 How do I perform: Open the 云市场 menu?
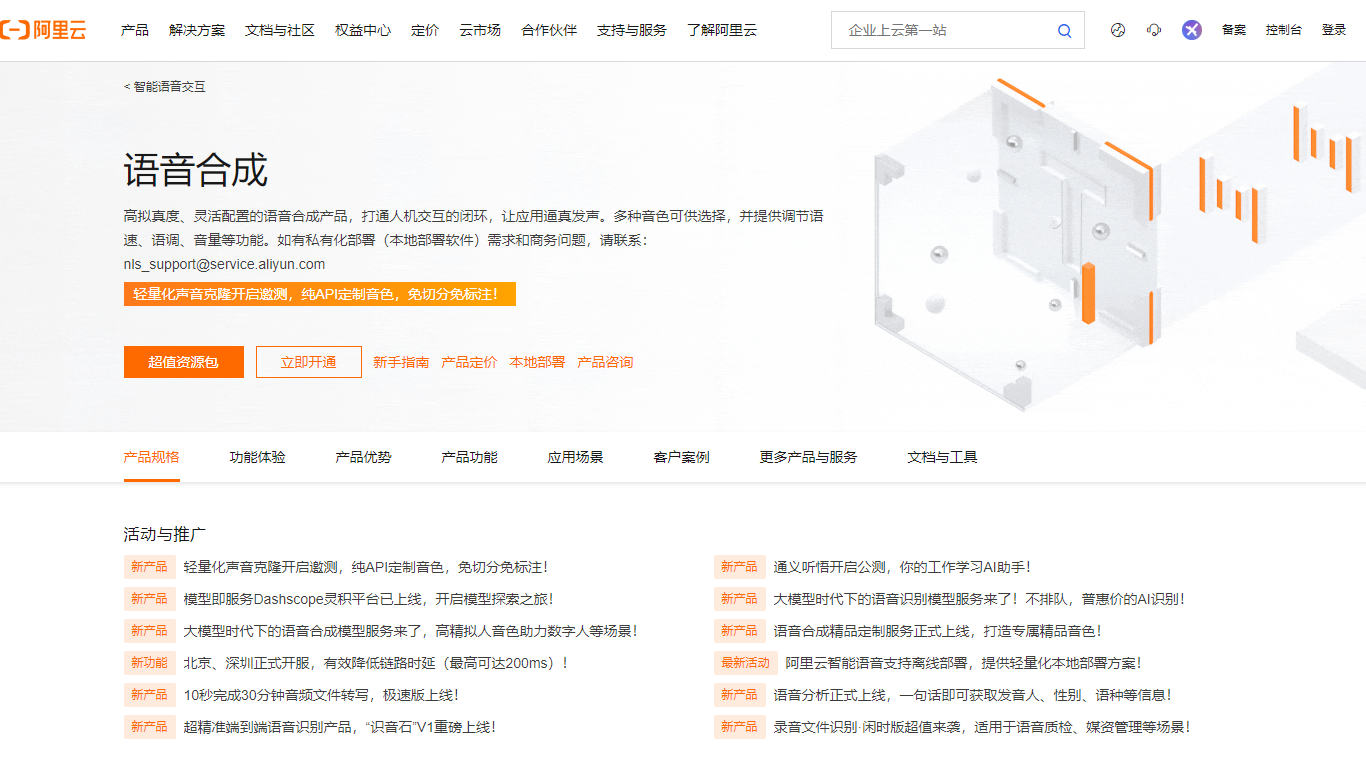coord(480,30)
